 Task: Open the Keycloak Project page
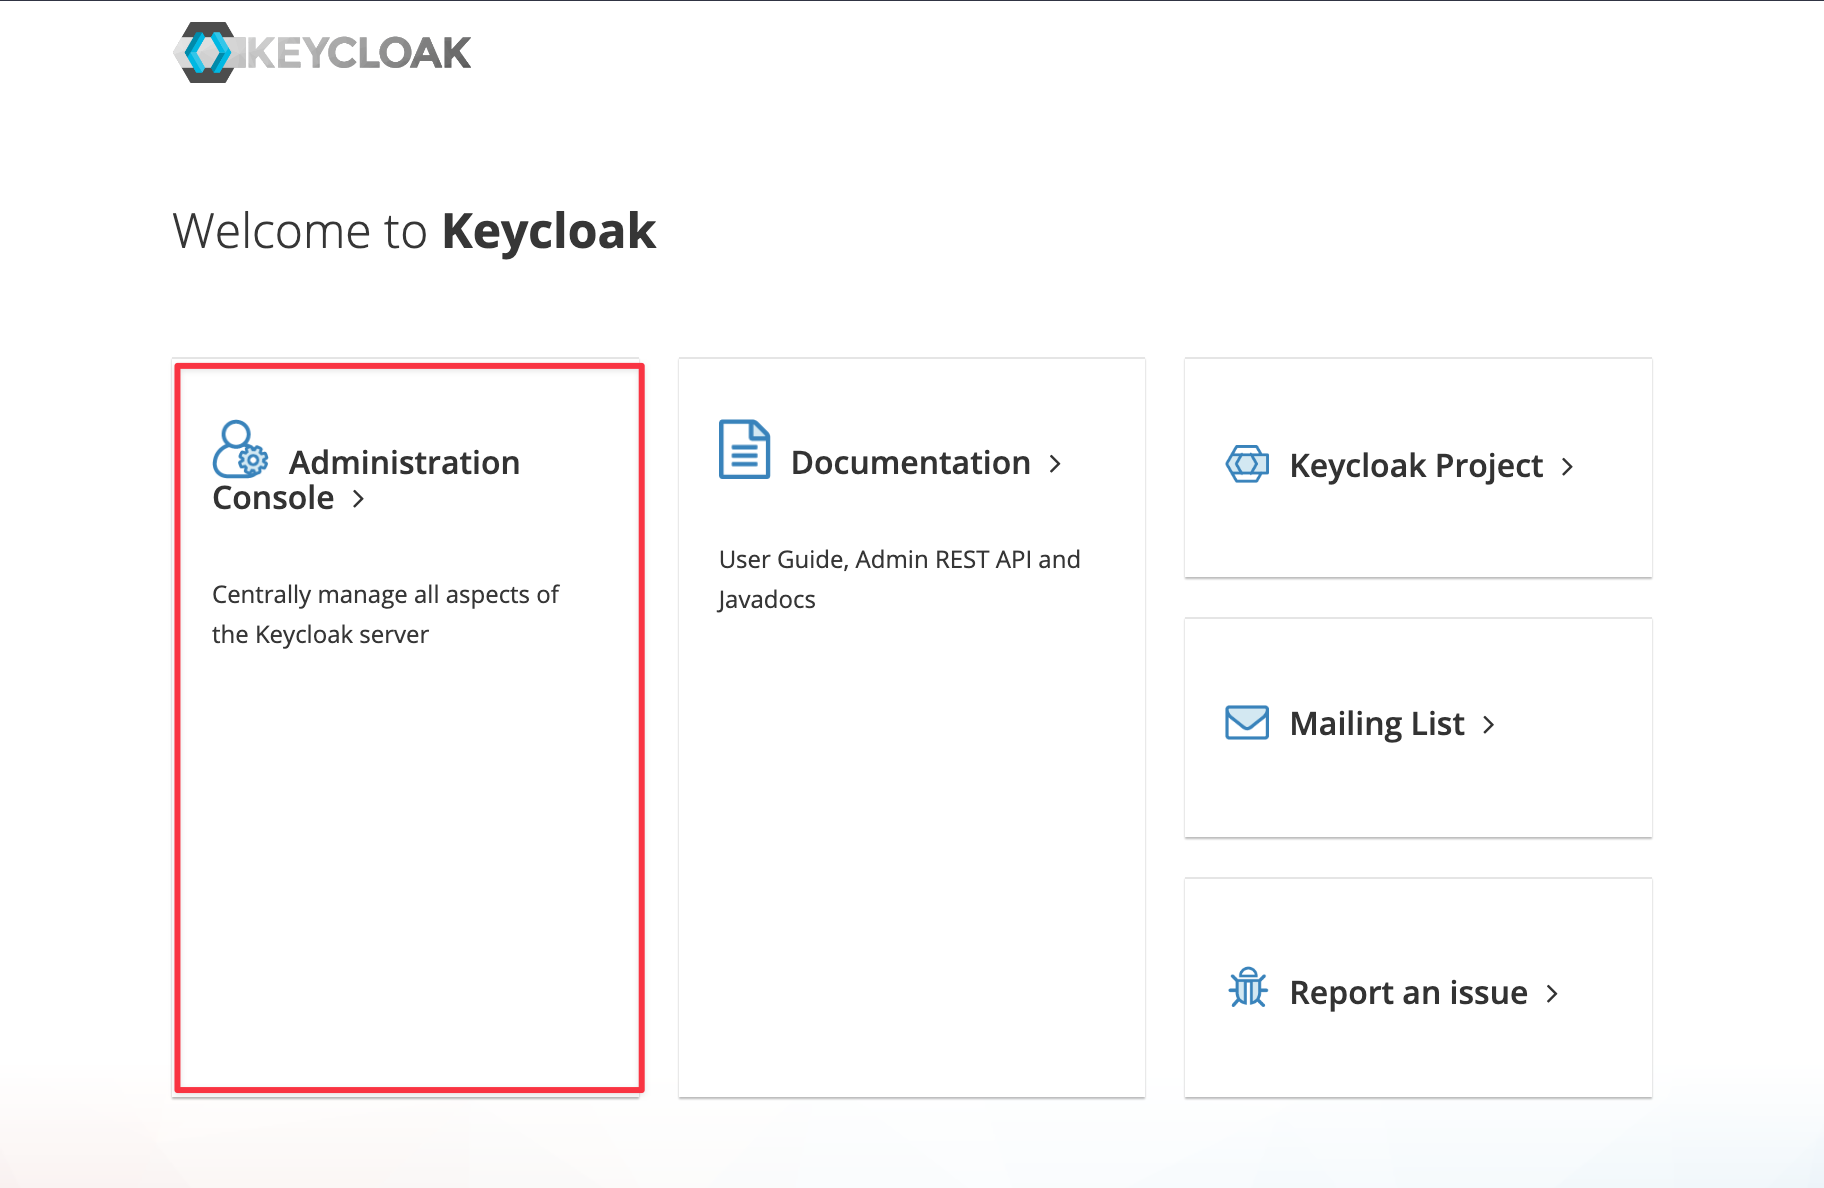click(x=1416, y=465)
